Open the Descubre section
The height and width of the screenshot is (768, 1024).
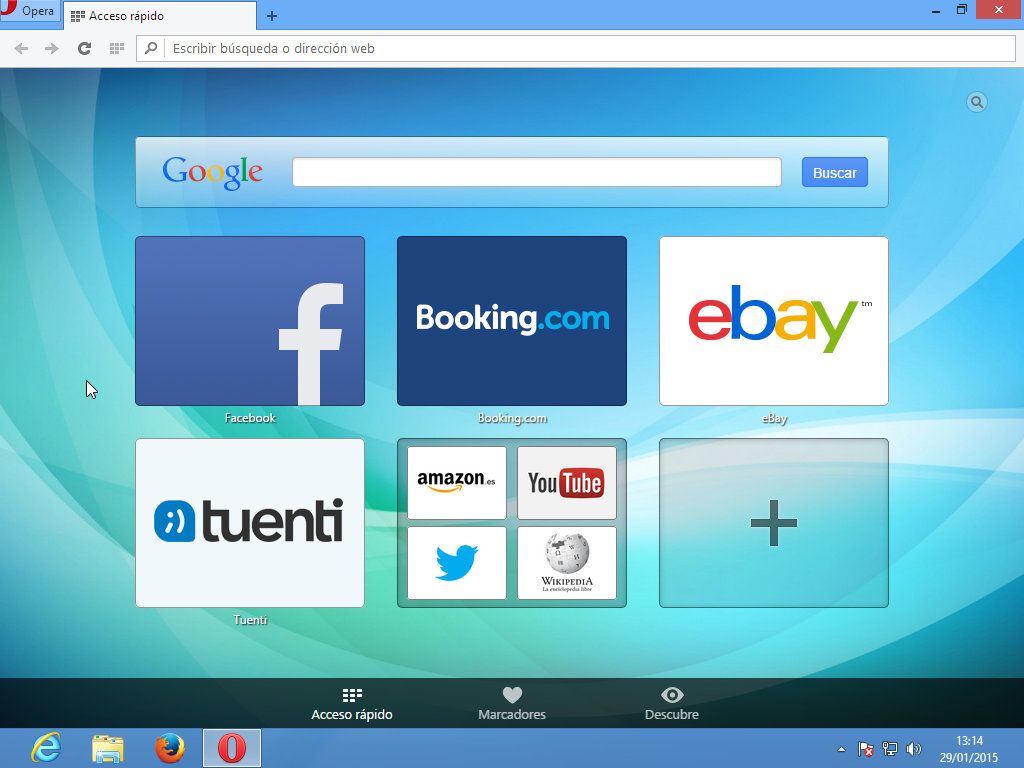[x=672, y=704]
